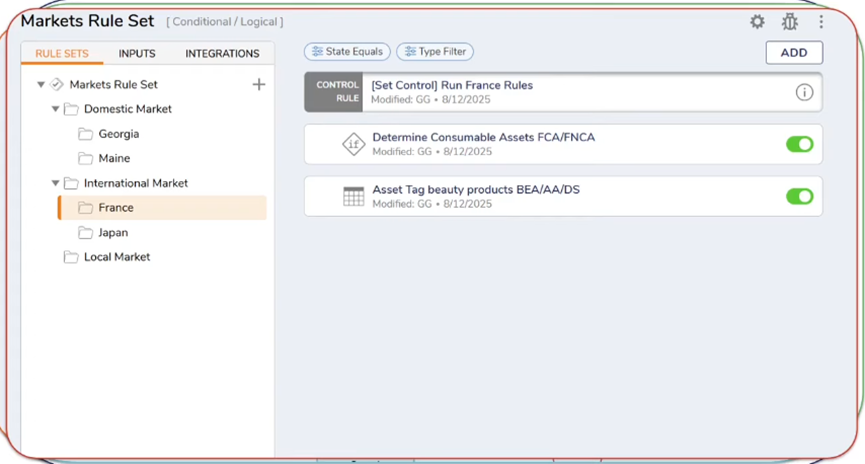Screen dimensions: 865x464
Task: Toggle off Determine Consumable Assets FCA/FNCA rule
Action: click(799, 144)
